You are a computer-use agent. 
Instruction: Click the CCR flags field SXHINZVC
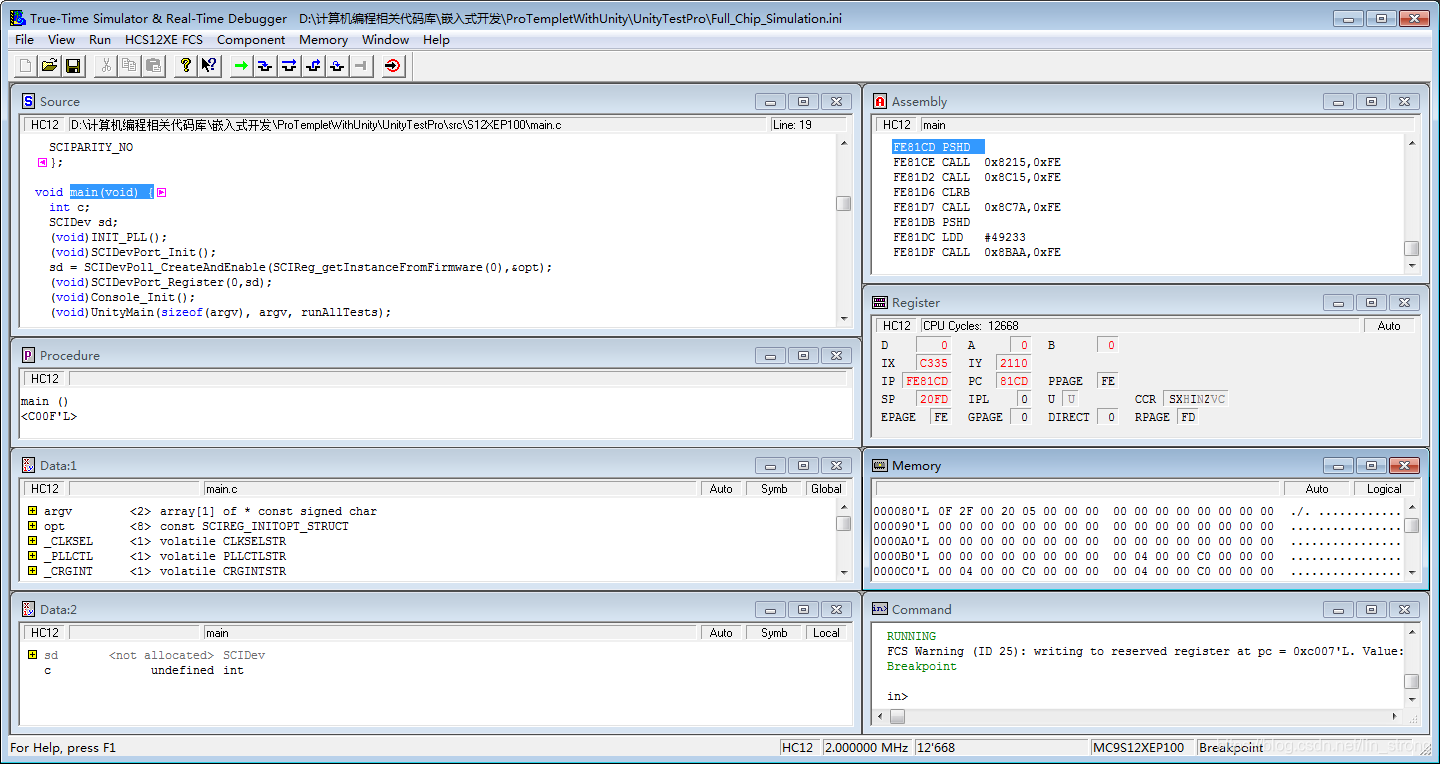tap(1196, 399)
